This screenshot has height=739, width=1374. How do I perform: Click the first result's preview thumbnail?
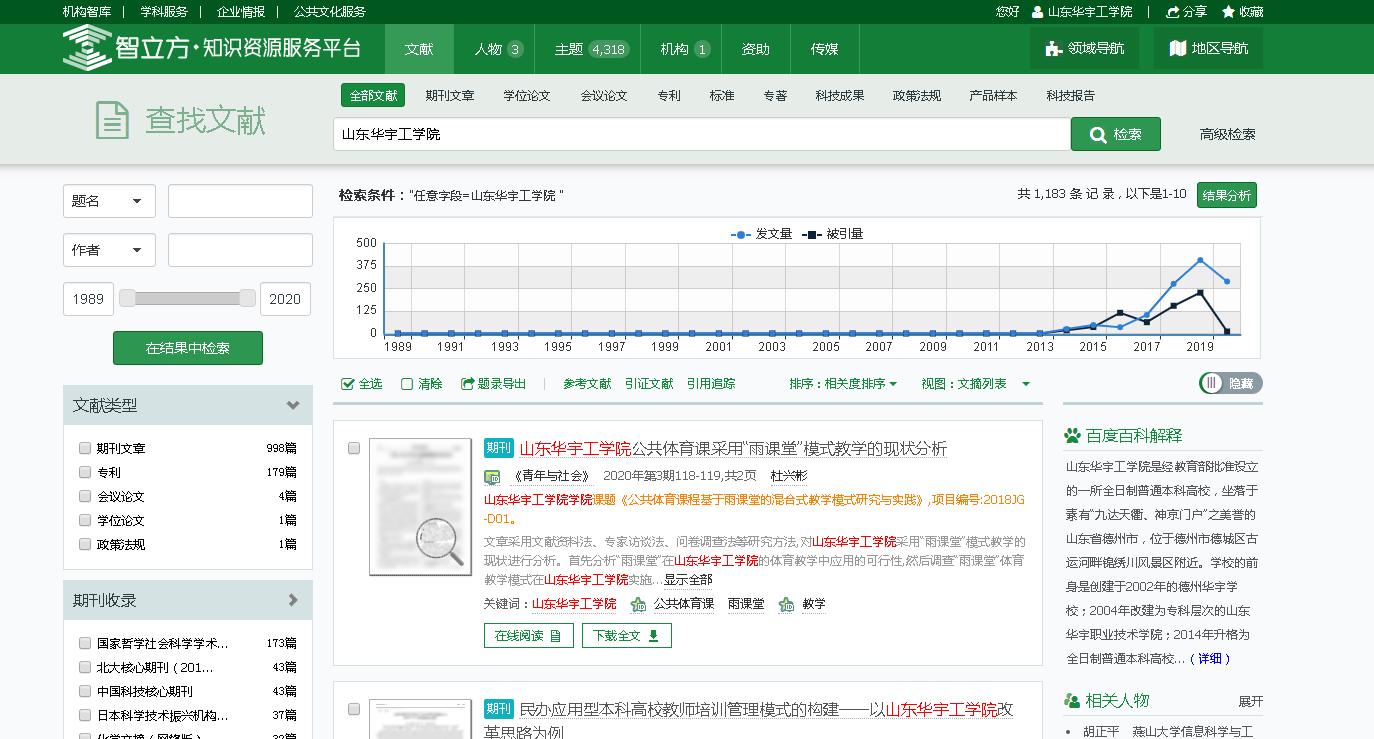click(420, 507)
